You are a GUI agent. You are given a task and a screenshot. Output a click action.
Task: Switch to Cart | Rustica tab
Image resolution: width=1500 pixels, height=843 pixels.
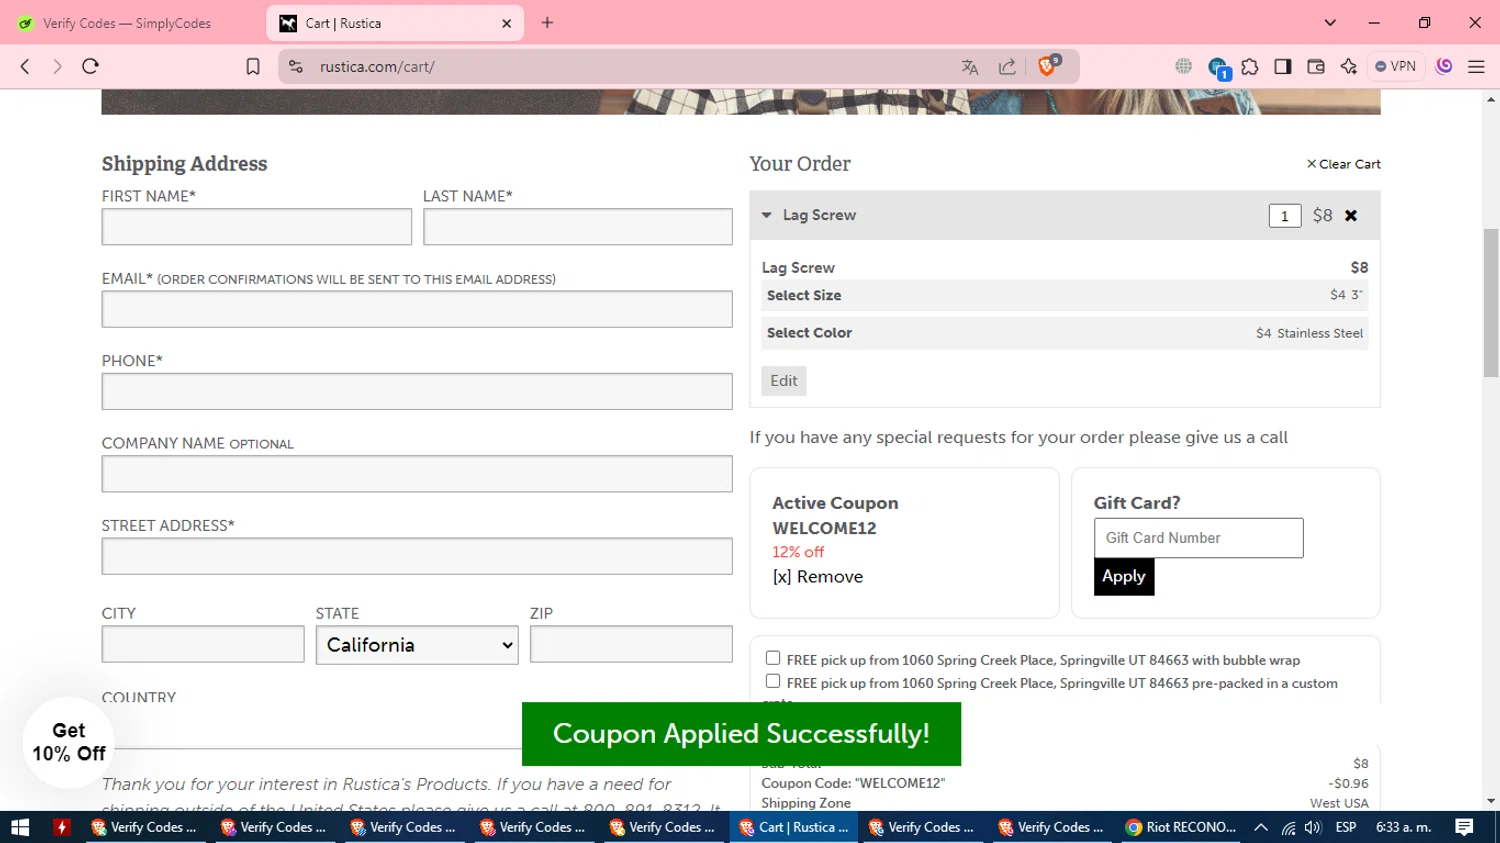395,23
